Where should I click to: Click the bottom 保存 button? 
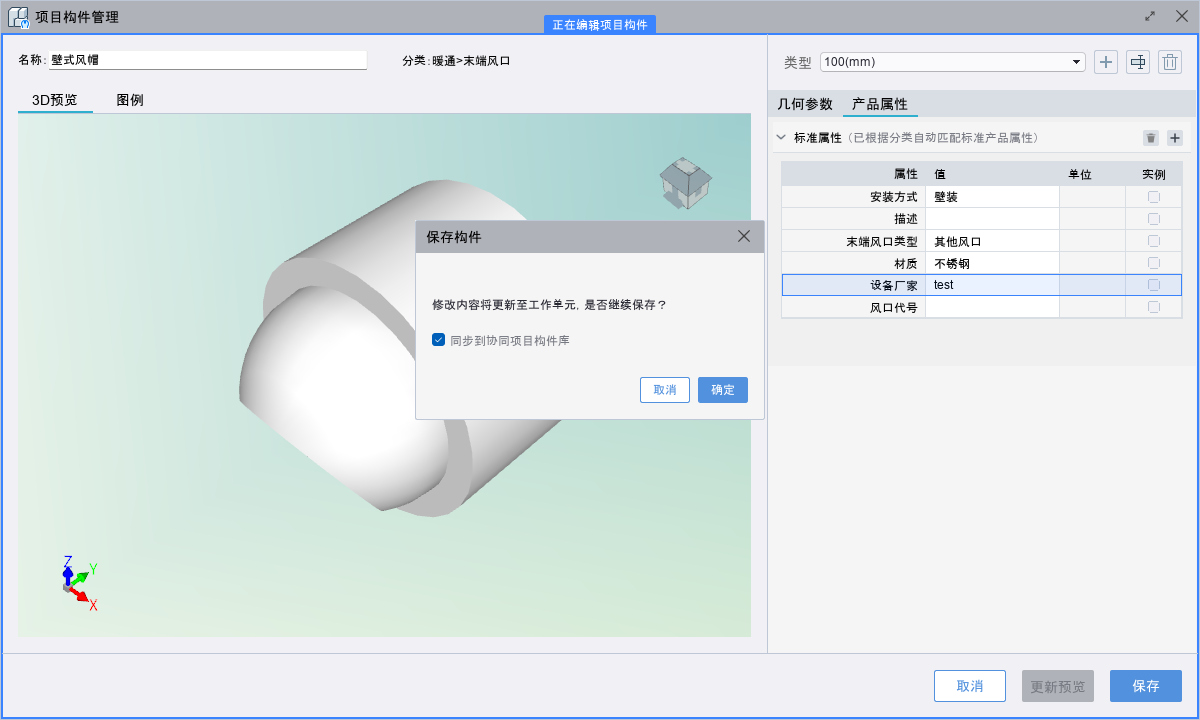click(x=1146, y=686)
